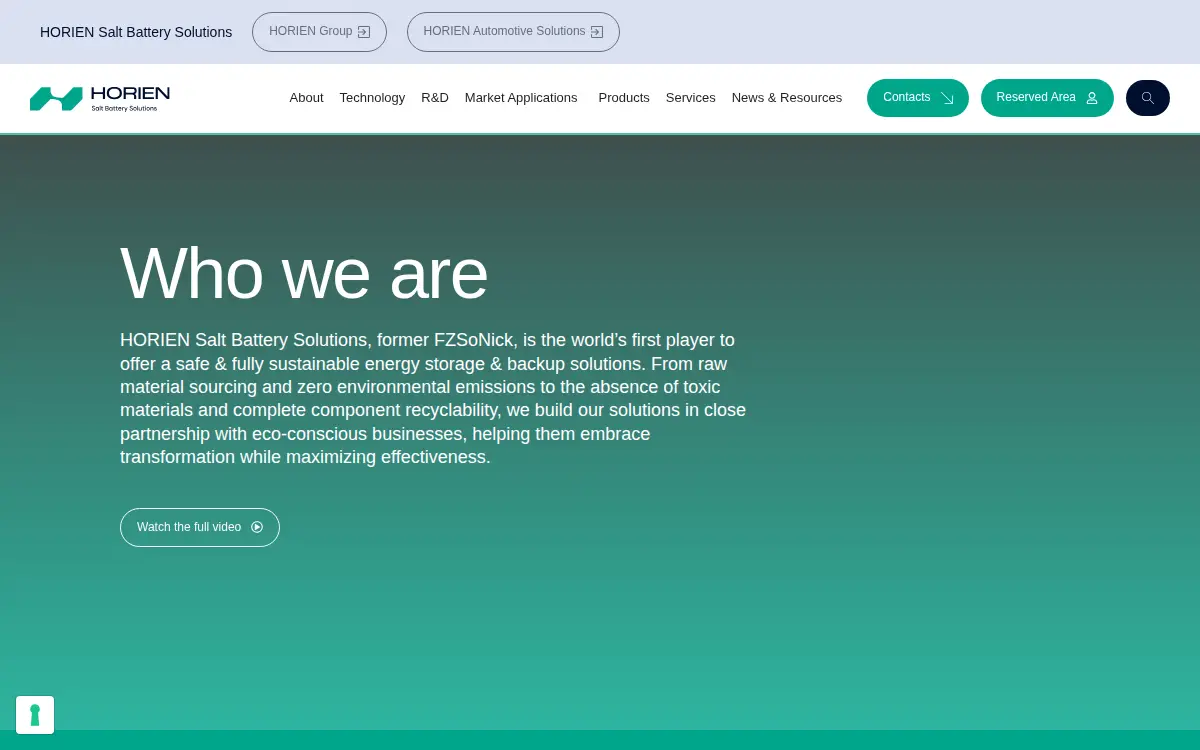1200x750 pixels.
Task: Open the News & Resources menu
Action: point(787,98)
